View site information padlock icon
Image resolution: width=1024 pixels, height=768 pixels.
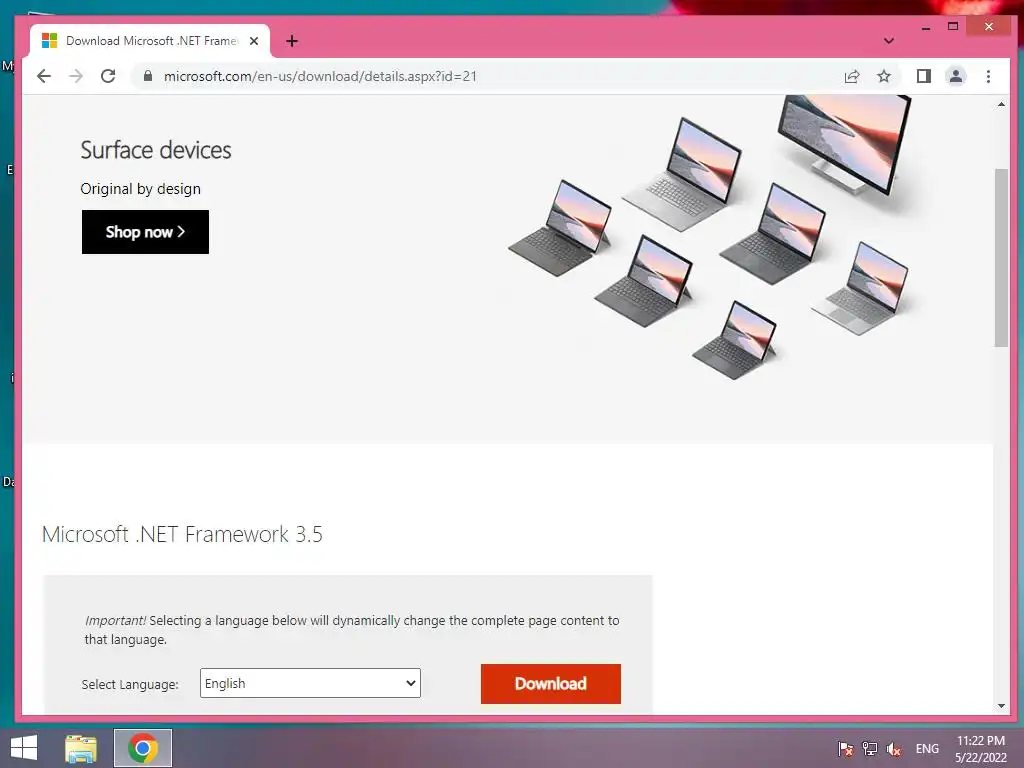(148, 76)
